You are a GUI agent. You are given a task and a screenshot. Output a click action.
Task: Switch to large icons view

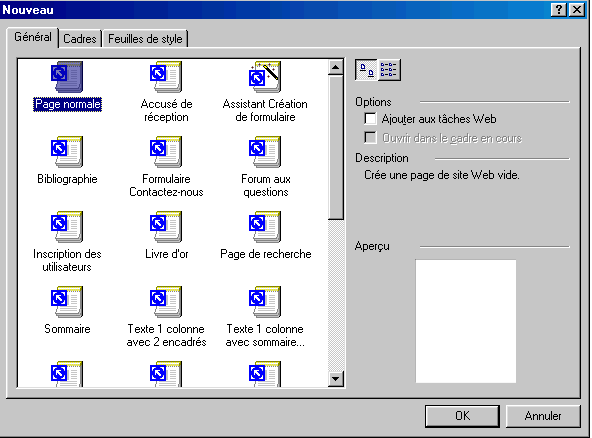[366, 70]
